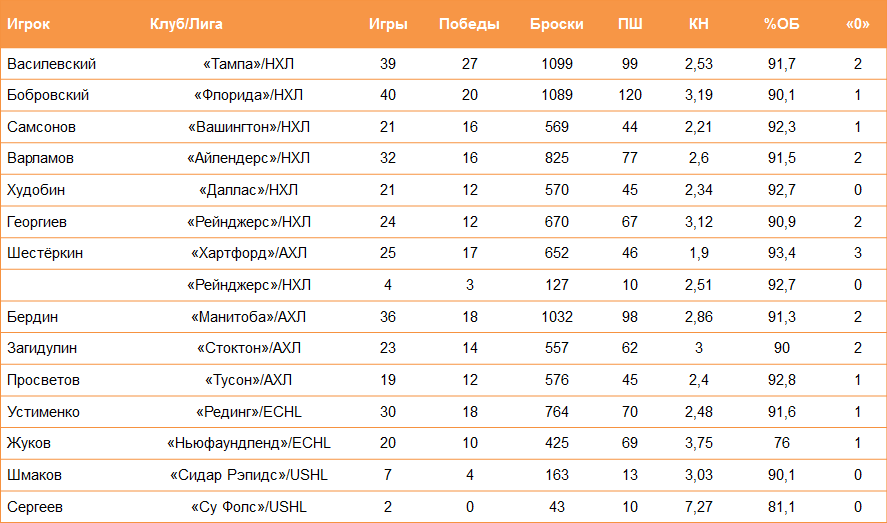Click the КН column header
The width and height of the screenshot is (887, 523).
(x=699, y=24)
